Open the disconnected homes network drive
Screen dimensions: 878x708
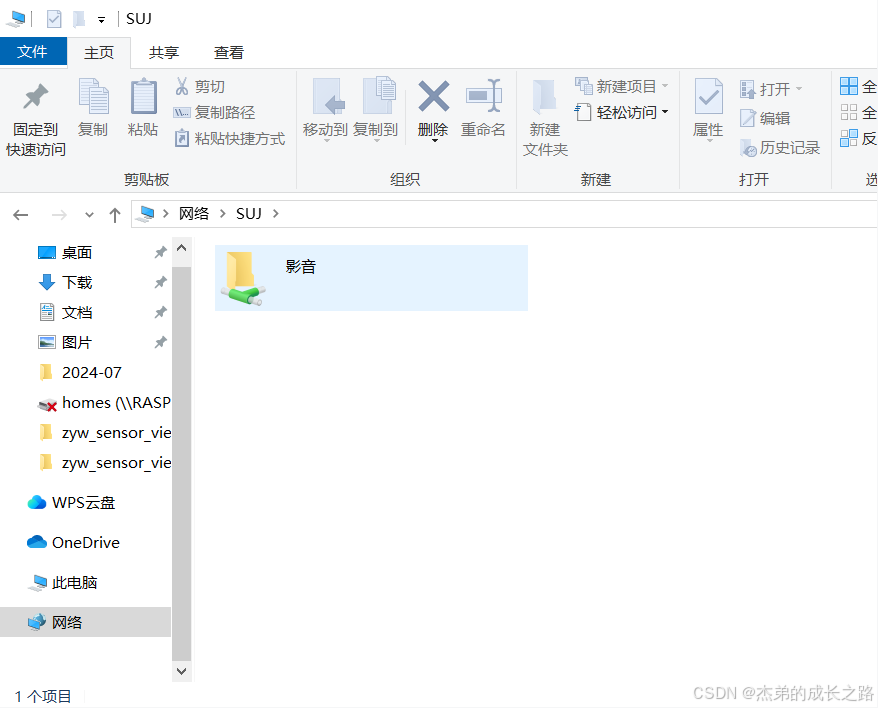pyautogui.click(x=104, y=403)
